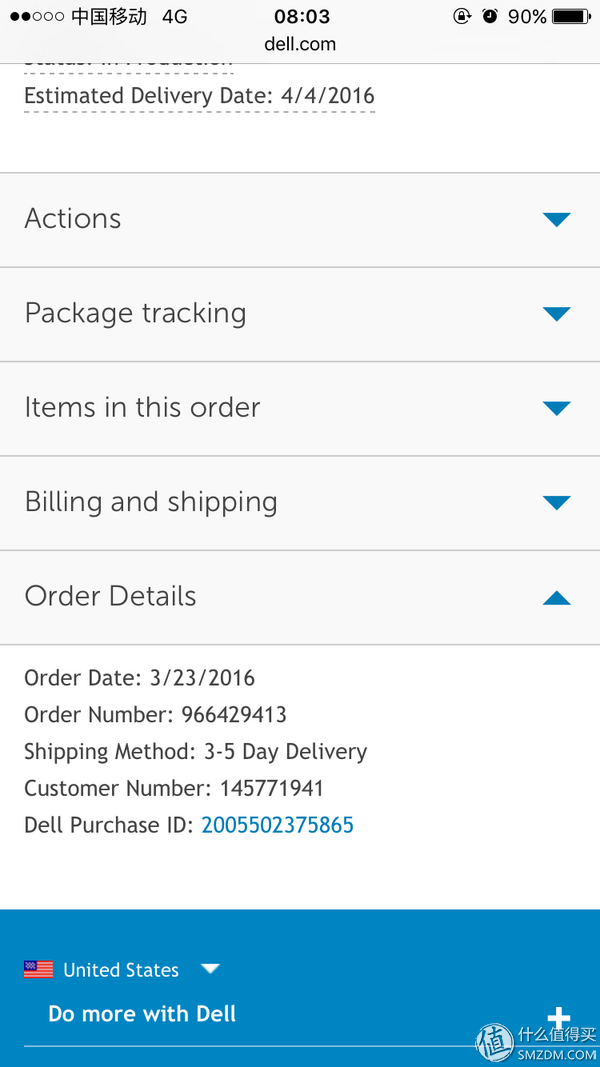The width and height of the screenshot is (600, 1067).
Task: Tap the United States flag icon
Action: 38,969
